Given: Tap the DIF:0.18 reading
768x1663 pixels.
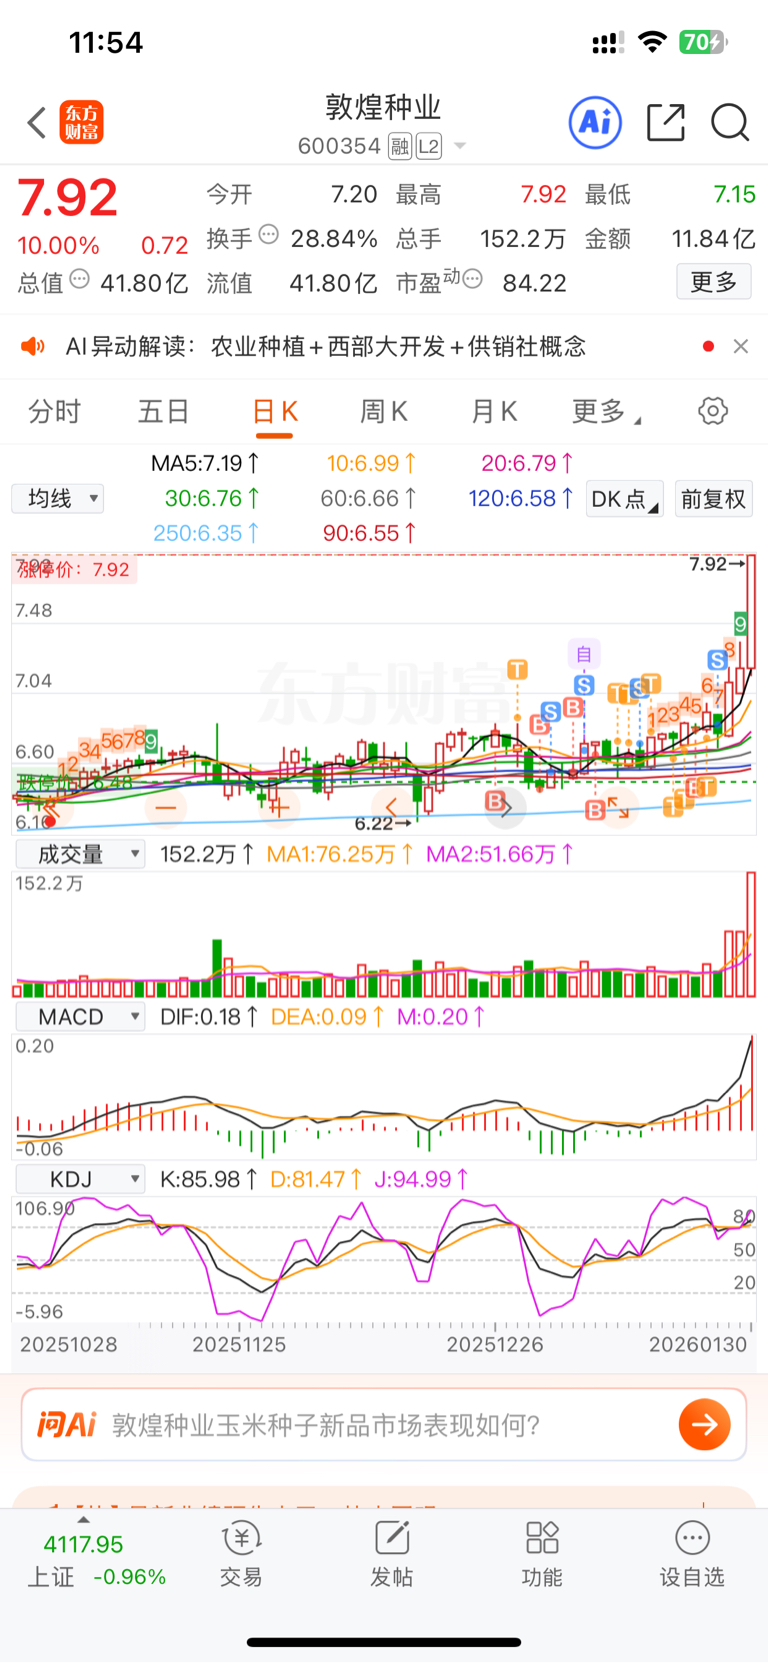Looking at the screenshot, I should (209, 1017).
